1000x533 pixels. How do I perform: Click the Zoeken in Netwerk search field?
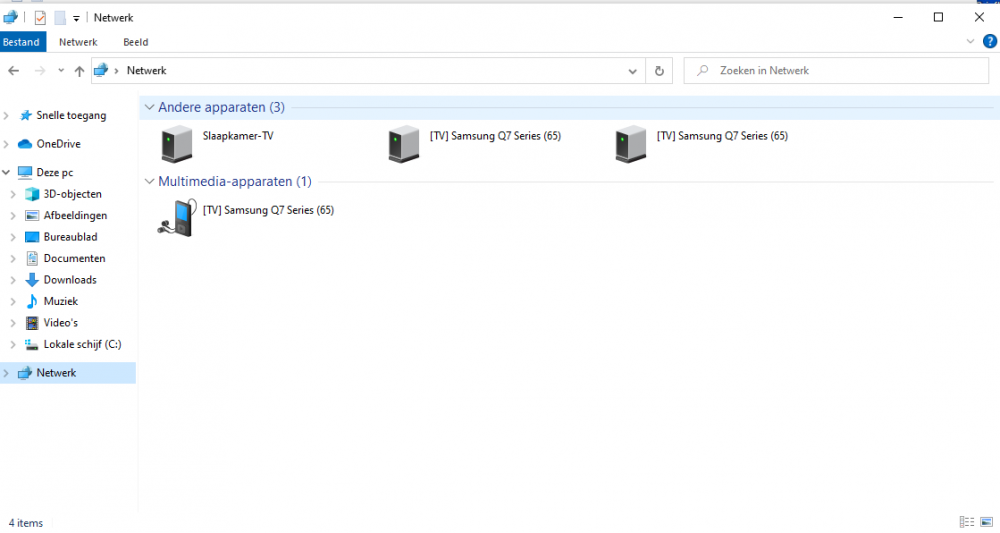836,71
